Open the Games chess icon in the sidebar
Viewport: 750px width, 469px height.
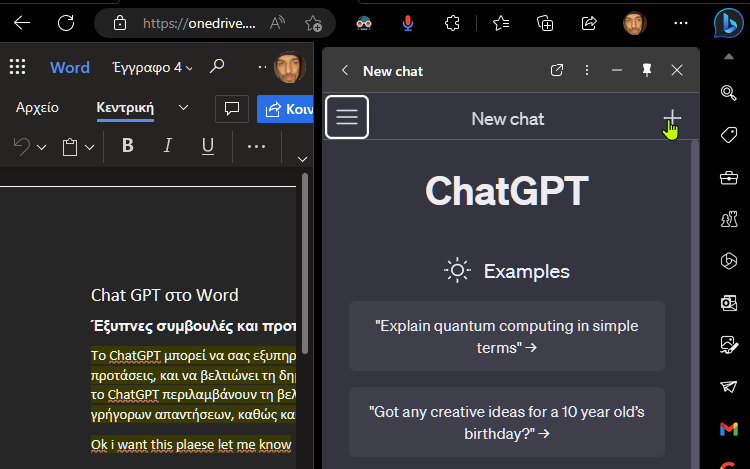[x=728, y=219]
